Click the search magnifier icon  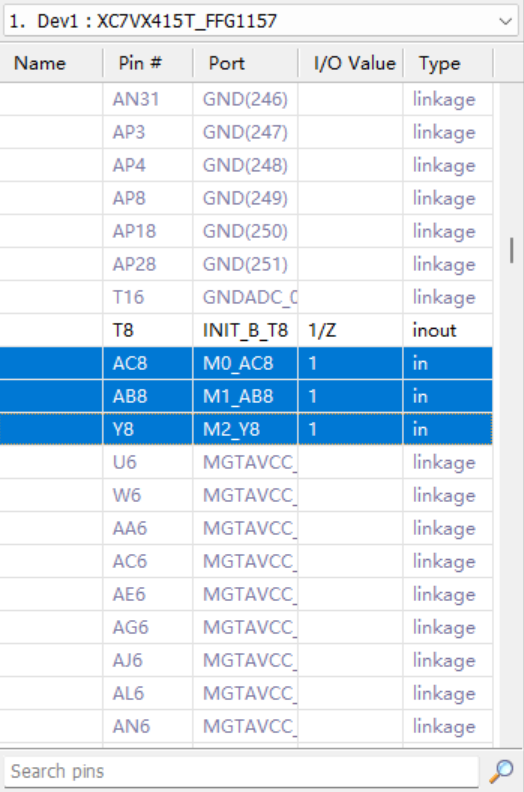pos(501,771)
